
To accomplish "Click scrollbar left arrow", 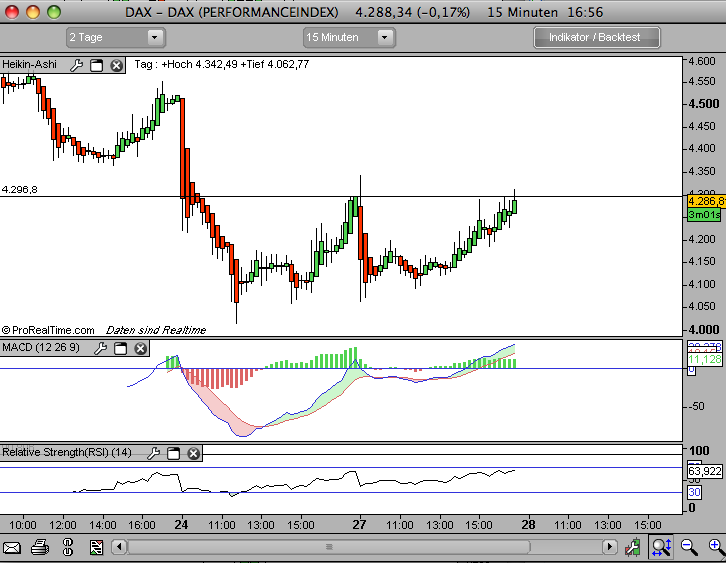I will [119, 547].
